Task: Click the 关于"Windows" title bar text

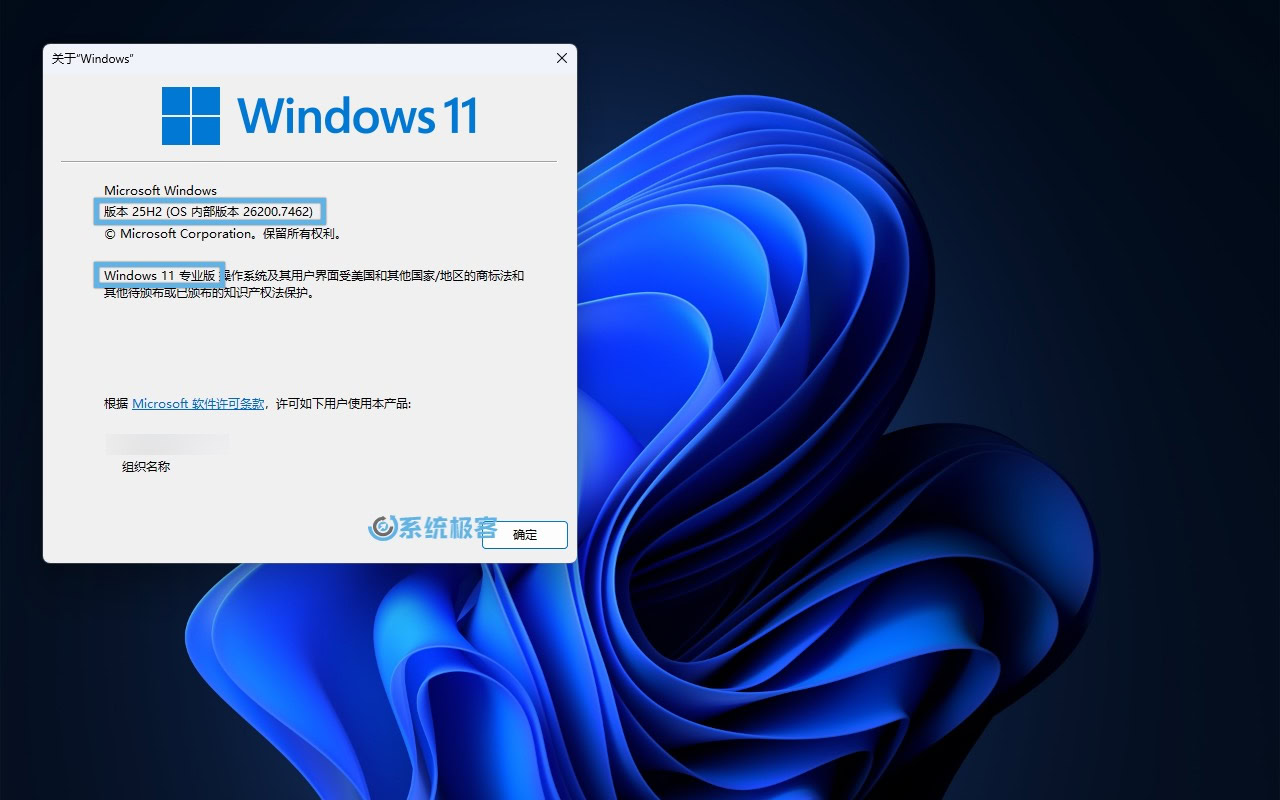Action: 93,59
